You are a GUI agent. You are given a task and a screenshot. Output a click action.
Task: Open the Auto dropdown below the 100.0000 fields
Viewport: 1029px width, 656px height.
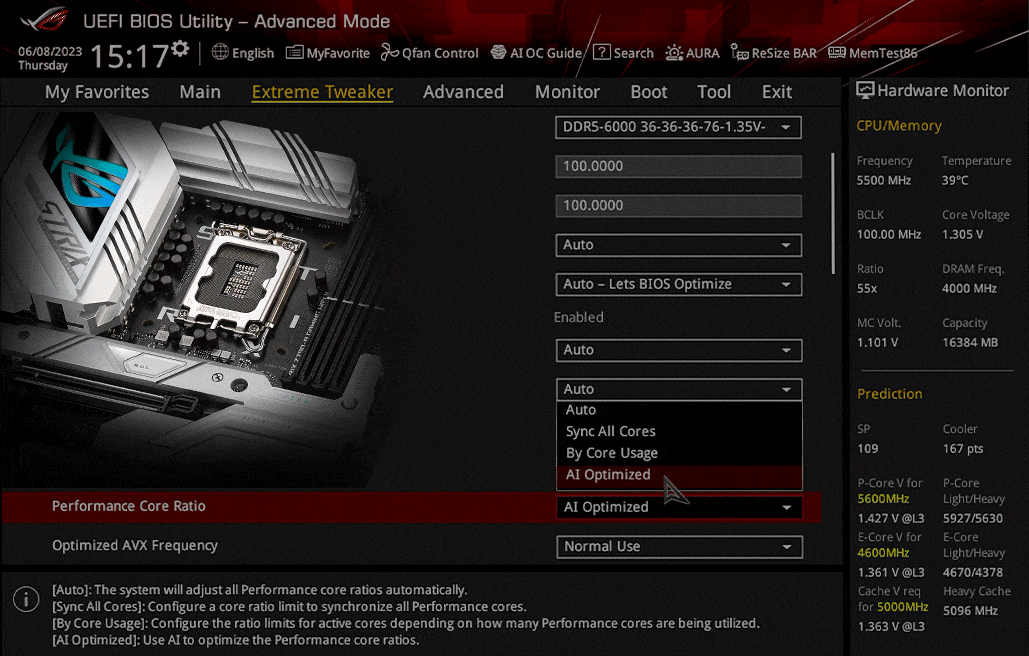pyautogui.click(x=679, y=245)
